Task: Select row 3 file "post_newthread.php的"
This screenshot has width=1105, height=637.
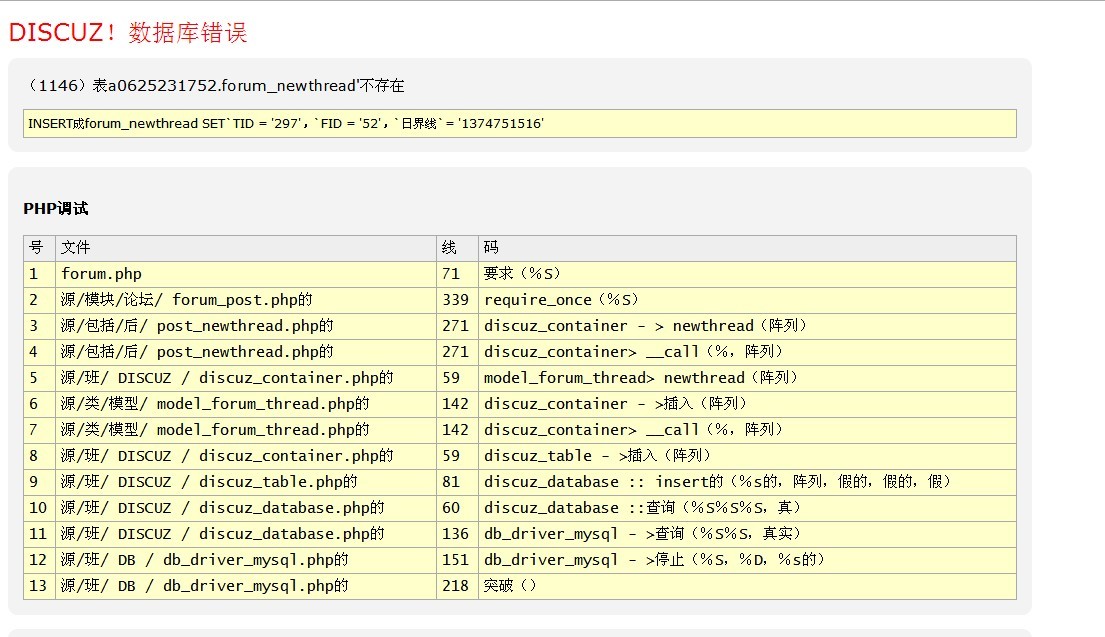Action: (x=245, y=326)
